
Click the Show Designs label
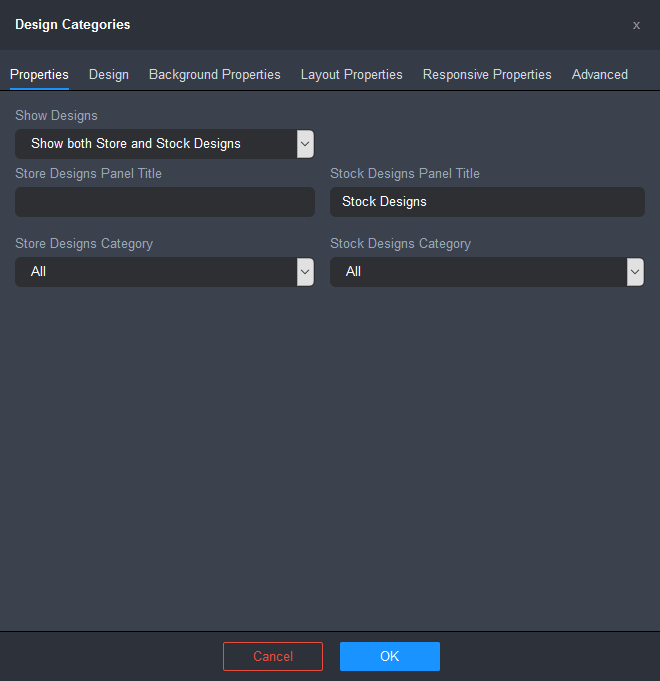click(57, 116)
